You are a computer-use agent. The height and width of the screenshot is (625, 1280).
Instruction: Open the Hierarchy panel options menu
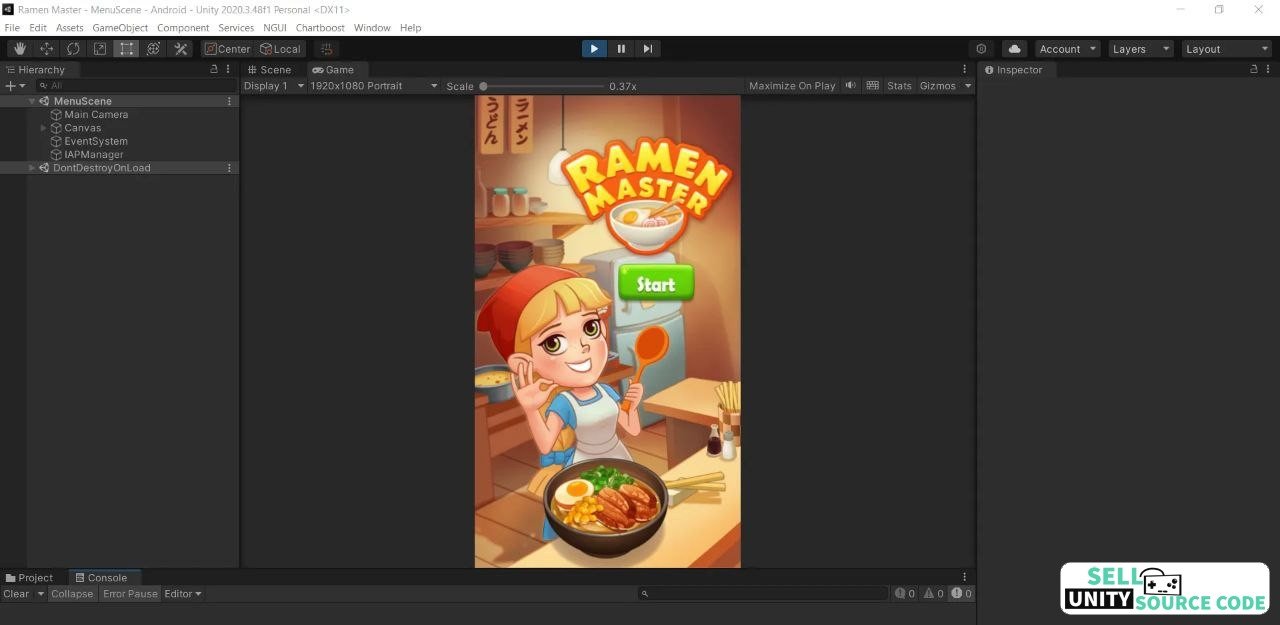pyautogui.click(x=229, y=70)
